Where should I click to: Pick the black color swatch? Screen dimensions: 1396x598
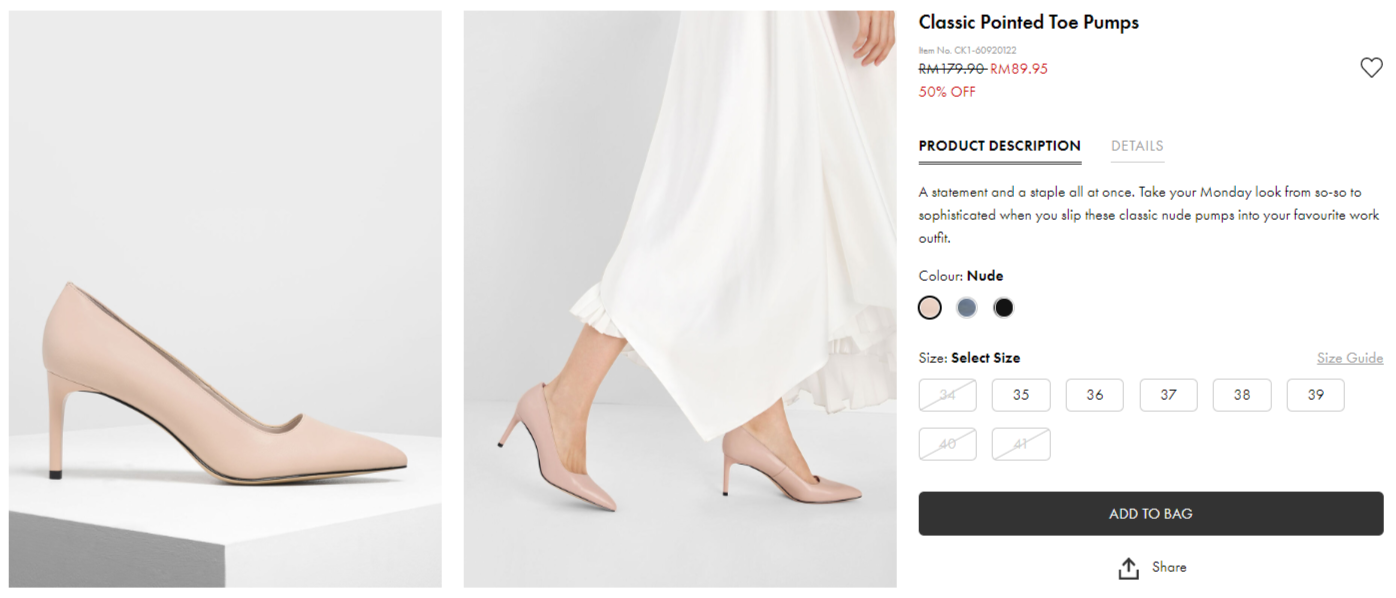coord(1003,308)
